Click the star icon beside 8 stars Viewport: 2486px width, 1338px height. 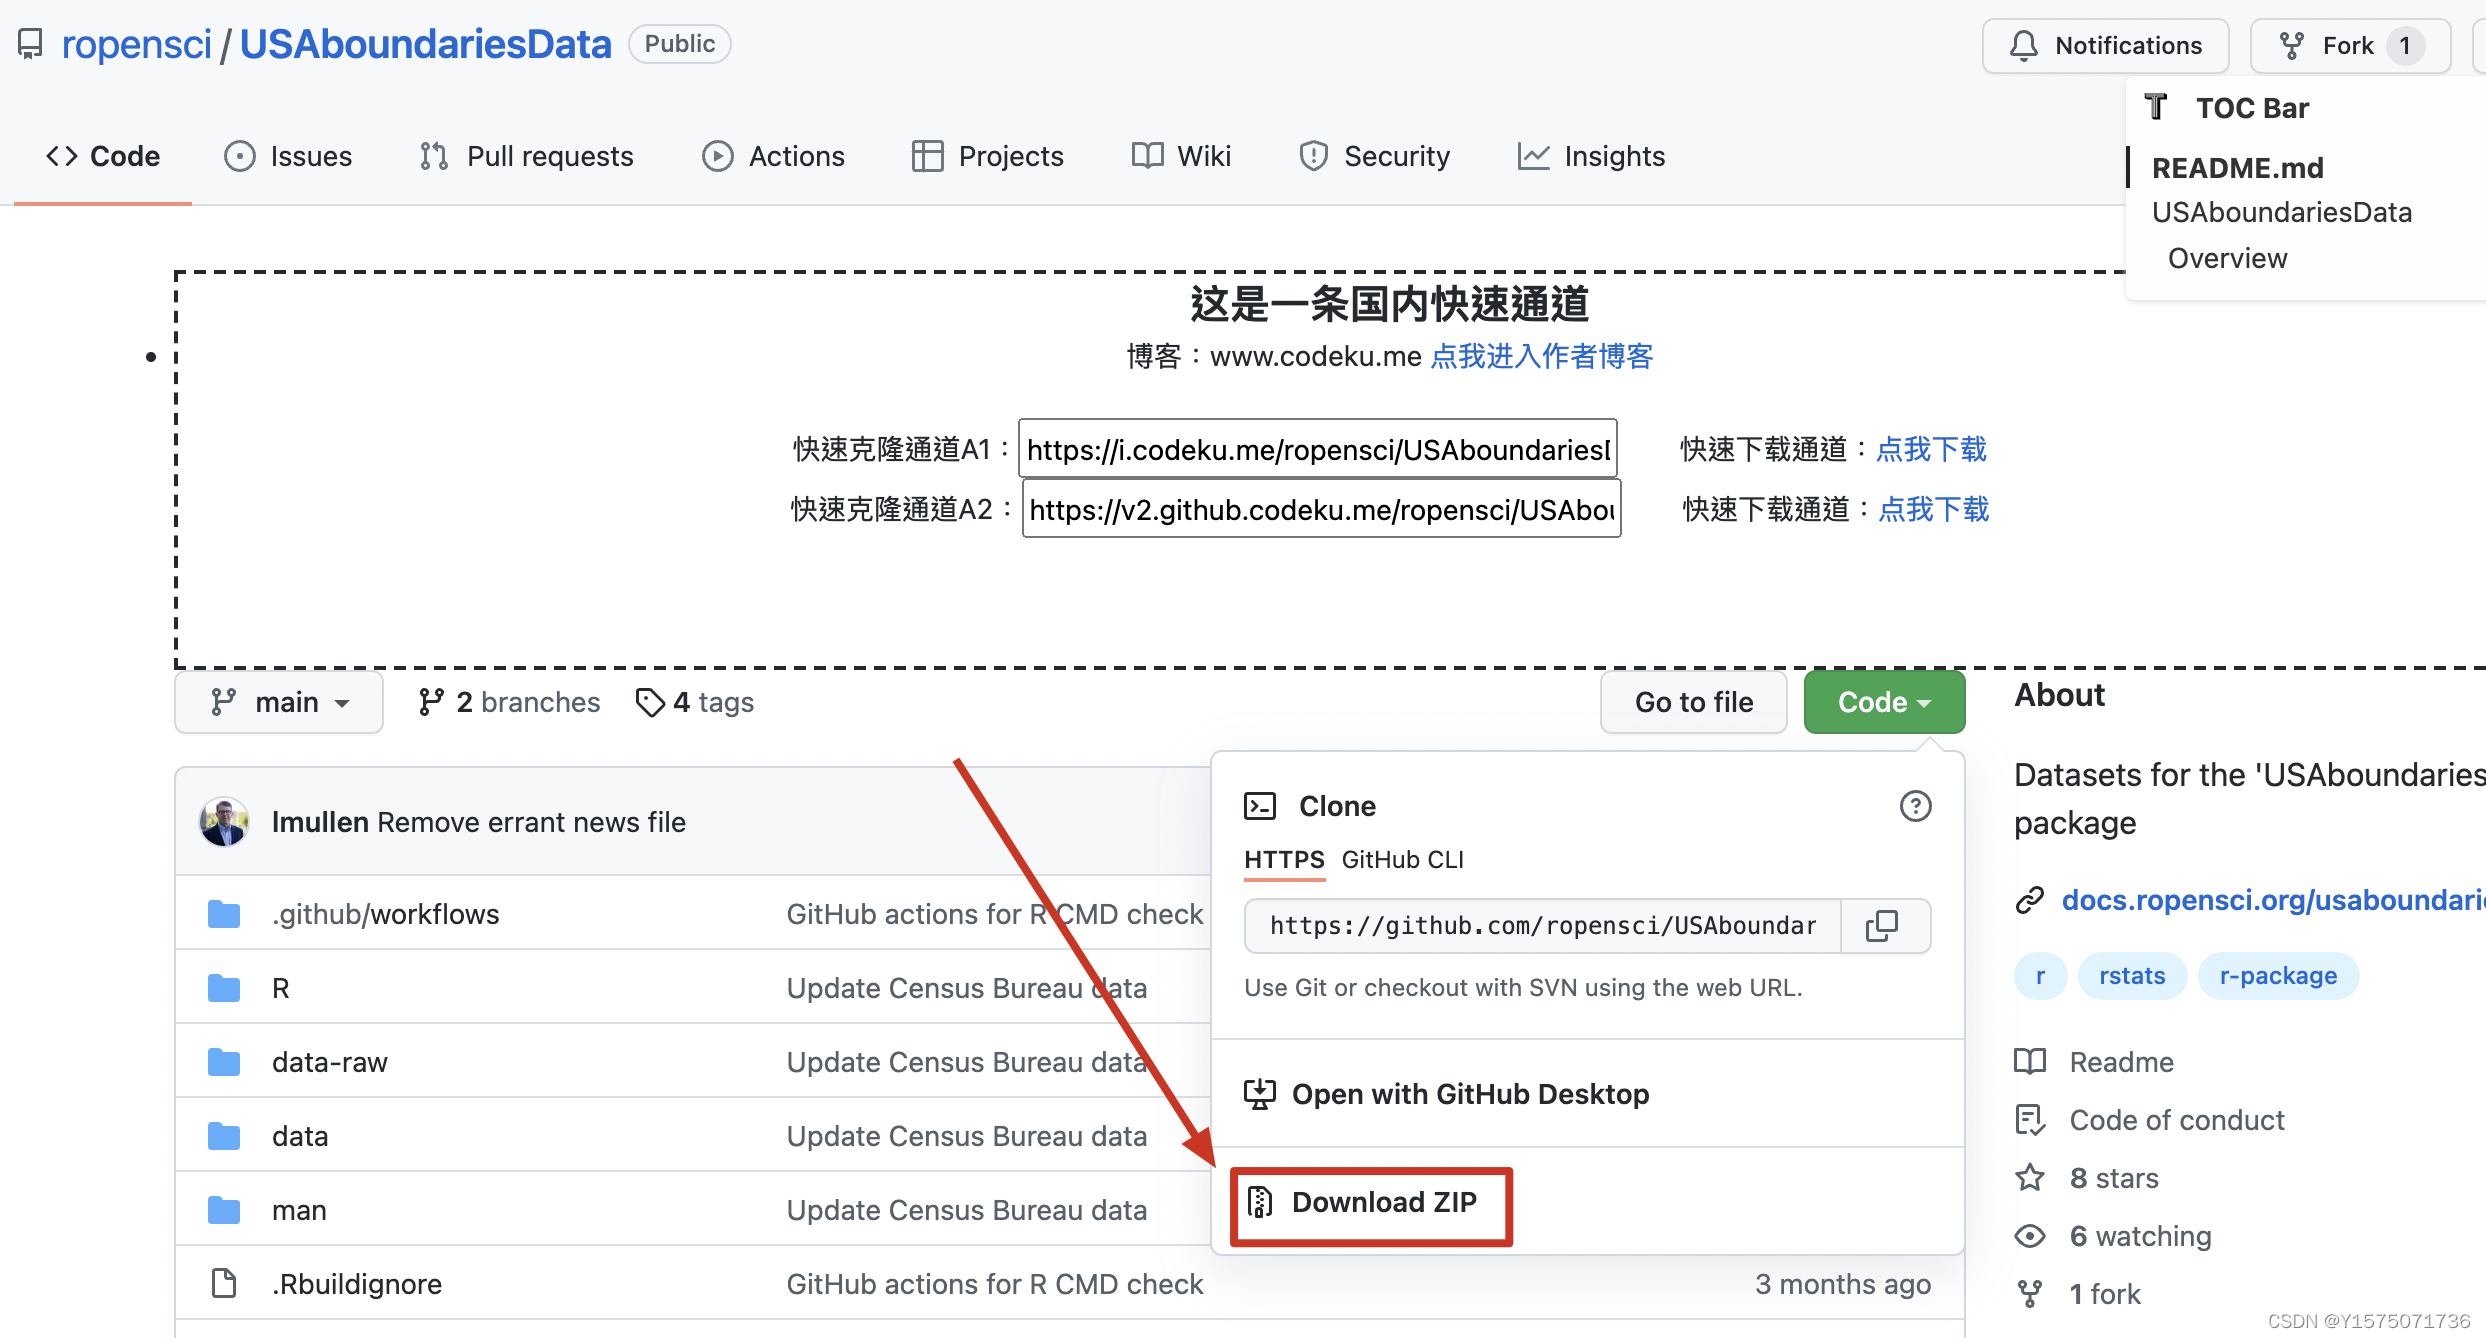[2030, 1178]
